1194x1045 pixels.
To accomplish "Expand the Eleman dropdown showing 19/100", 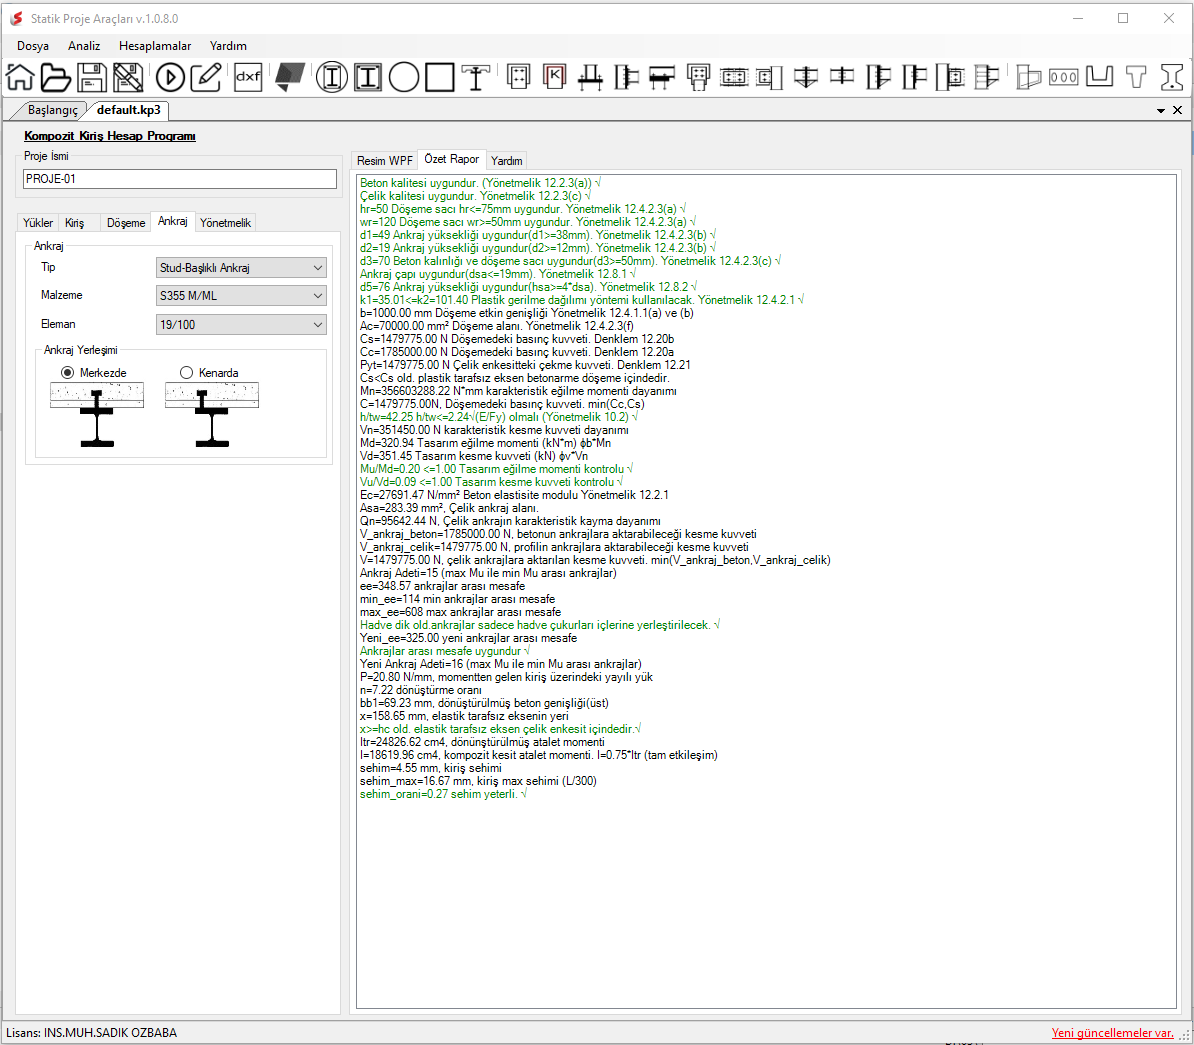I will click(x=241, y=324).
